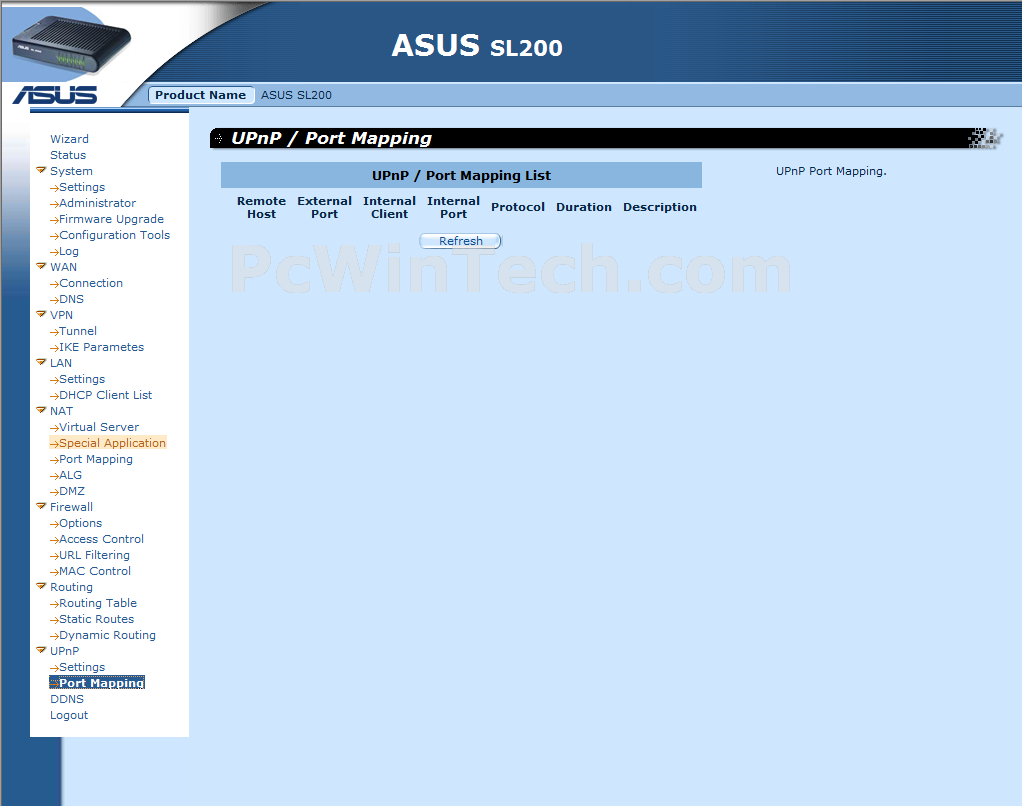
Task: Click the Firewall menu label
Action: (72, 507)
